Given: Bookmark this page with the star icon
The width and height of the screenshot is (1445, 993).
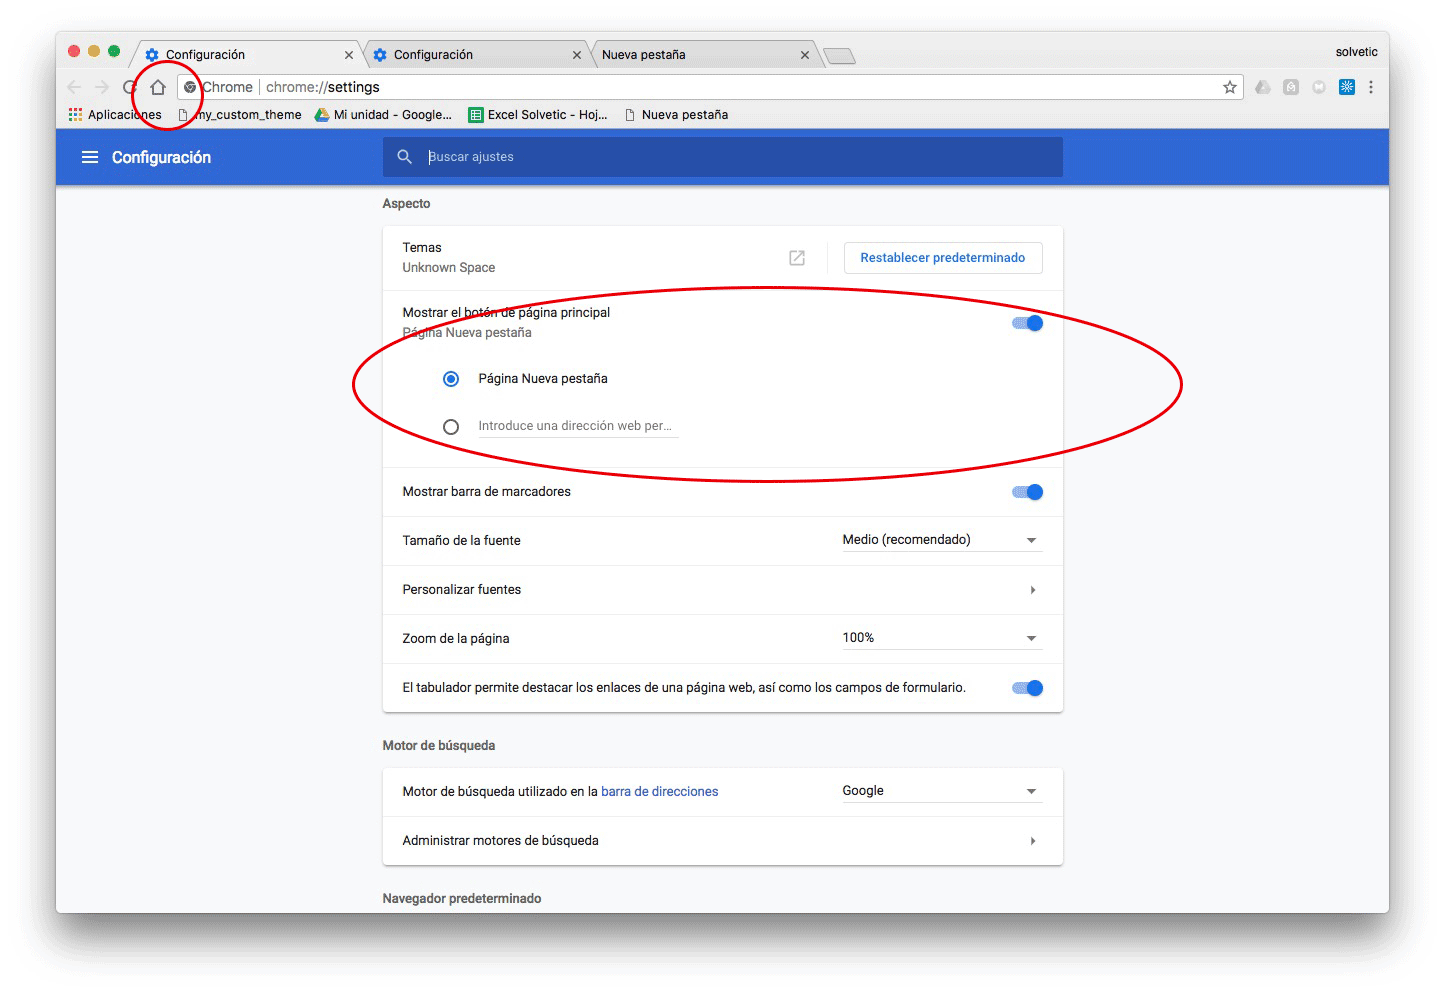Looking at the screenshot, I should click(1229, 87).
